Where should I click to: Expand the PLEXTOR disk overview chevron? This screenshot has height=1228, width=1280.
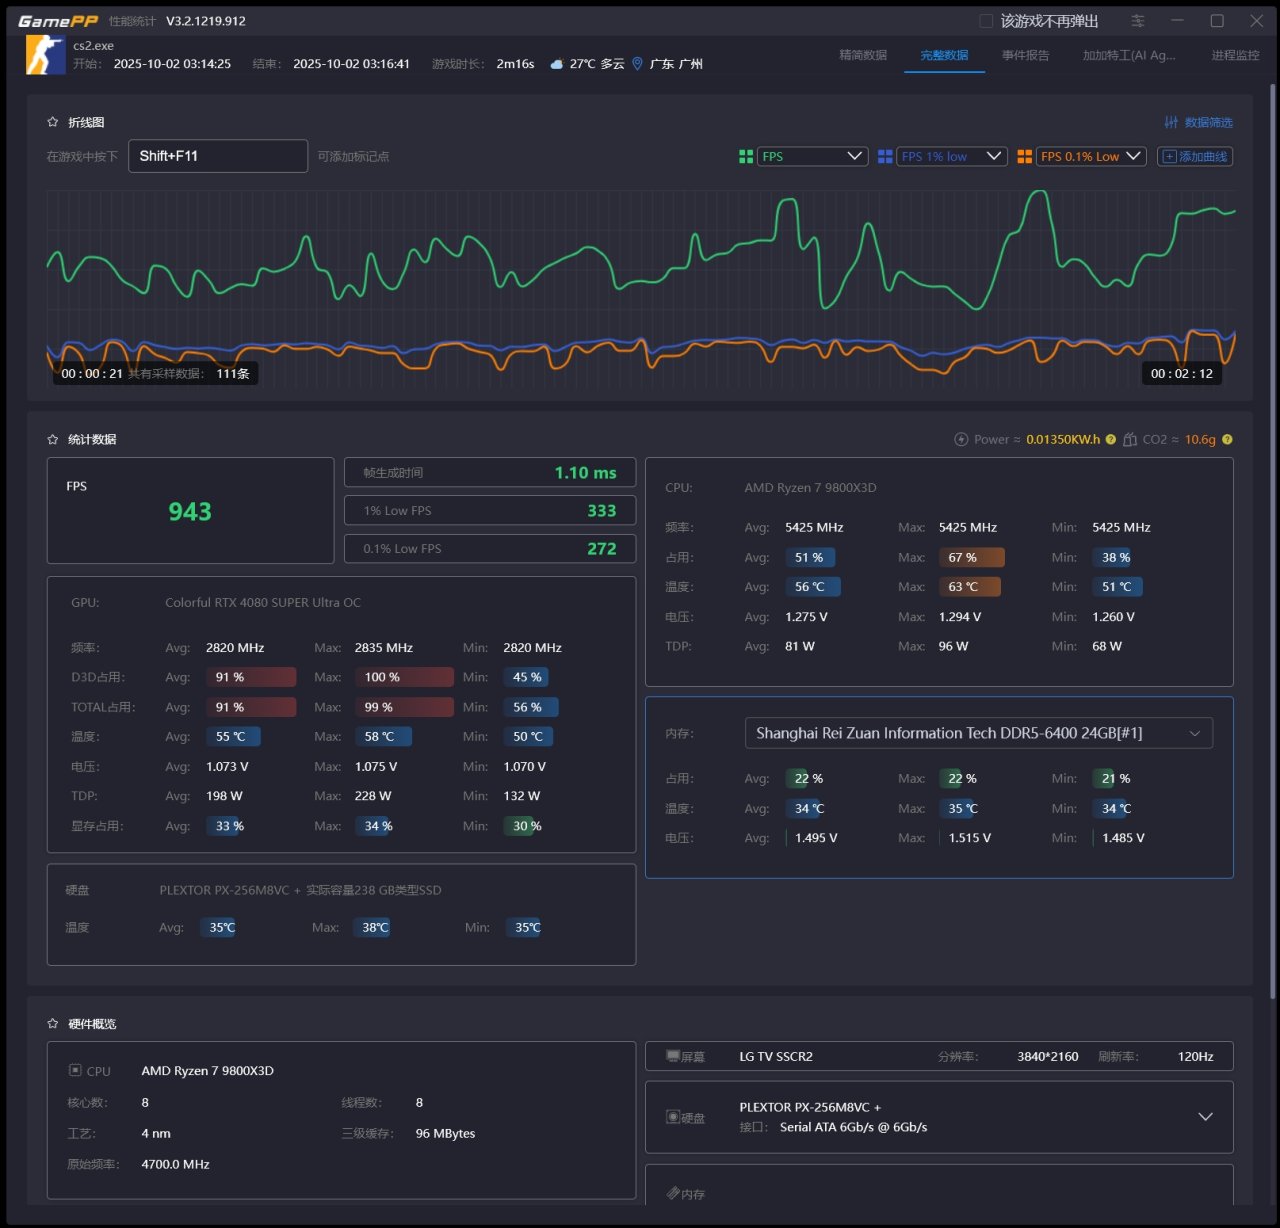click(x=1205, y=1117)
